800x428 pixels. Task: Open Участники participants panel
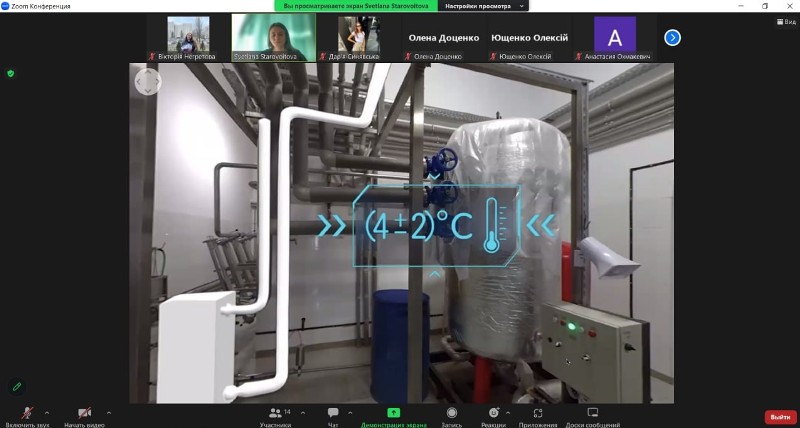[276, 416]
